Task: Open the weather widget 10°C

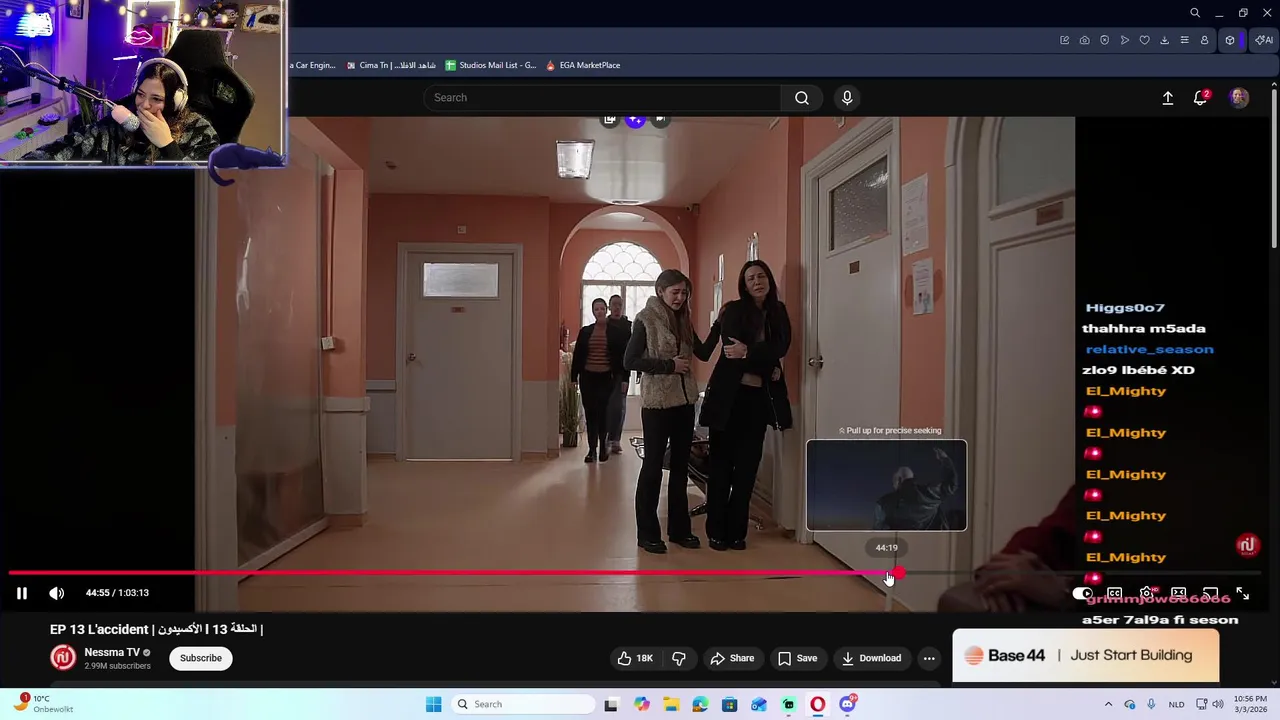Action: [42, 704]
